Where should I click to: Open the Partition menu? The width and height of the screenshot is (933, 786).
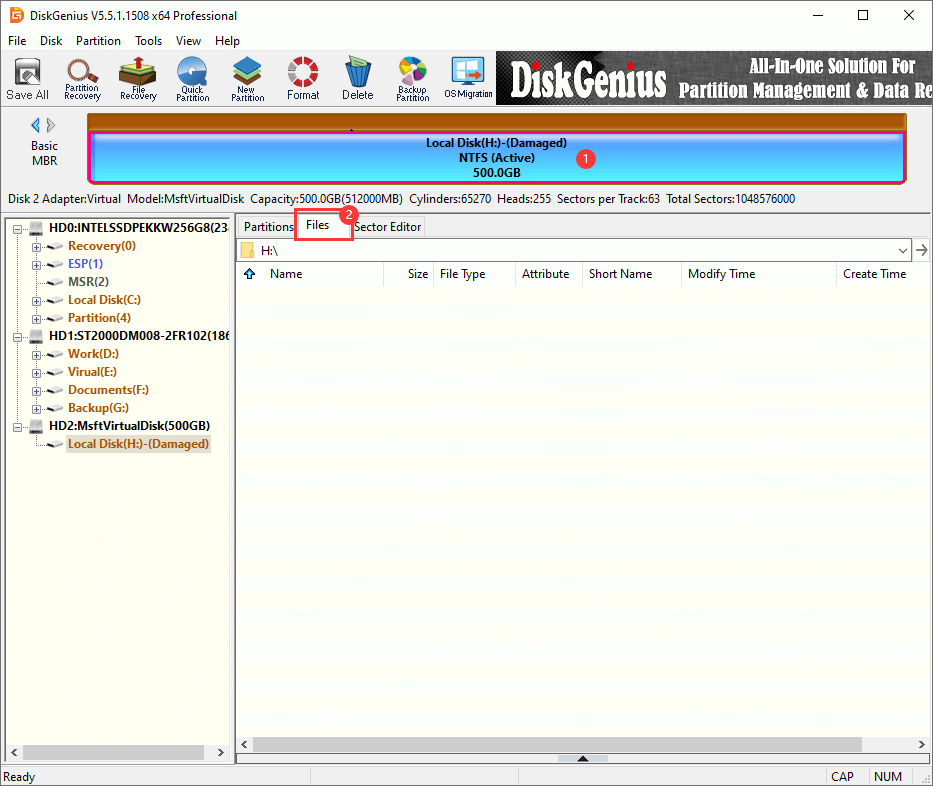[x=98, y=40]
